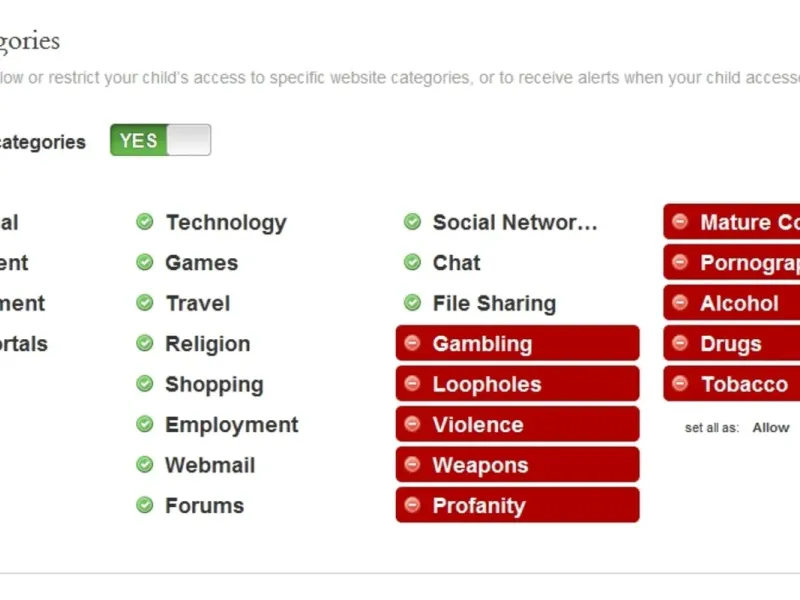The width and height of the screenshot is (800, 600).
Task: Click the red blocked icon beside Tobacco
Action: [x=680, y=384]
